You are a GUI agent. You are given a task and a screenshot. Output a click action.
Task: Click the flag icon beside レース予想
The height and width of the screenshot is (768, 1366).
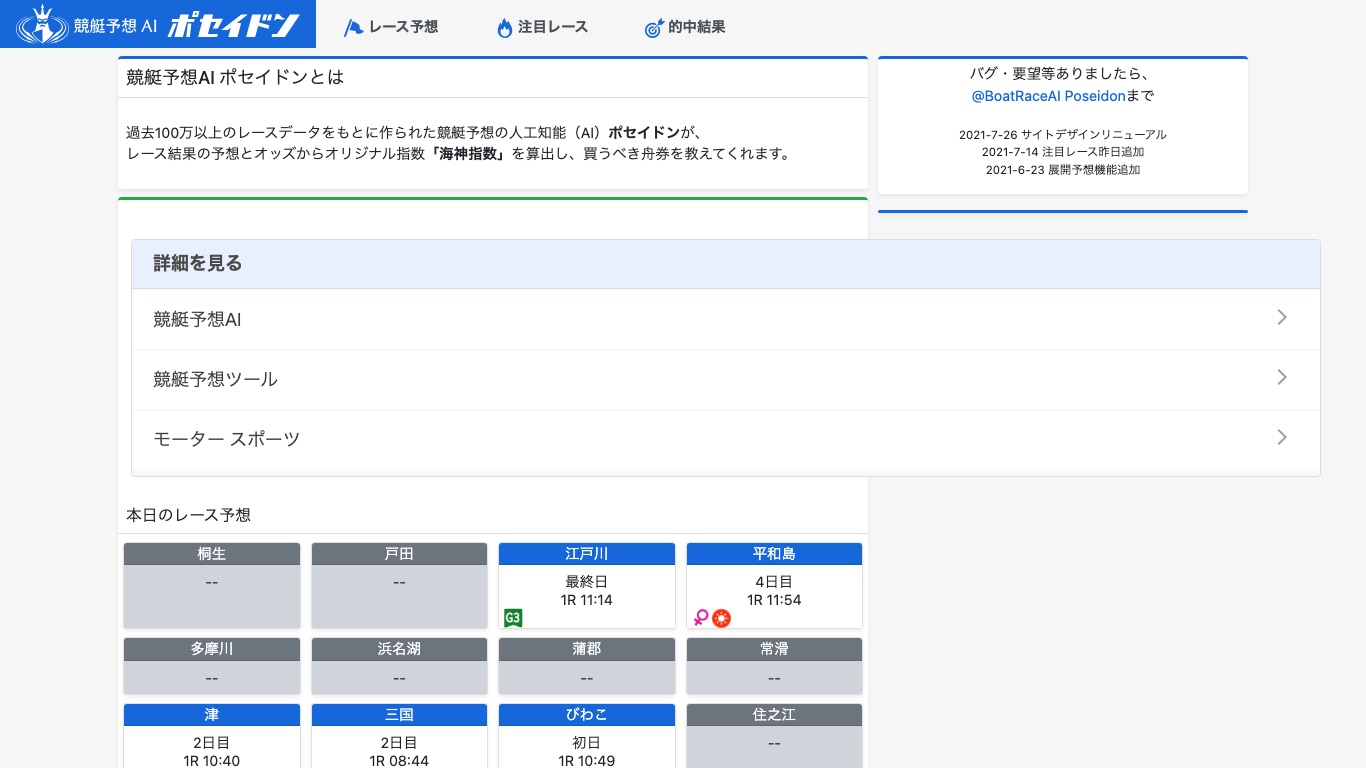353,28
